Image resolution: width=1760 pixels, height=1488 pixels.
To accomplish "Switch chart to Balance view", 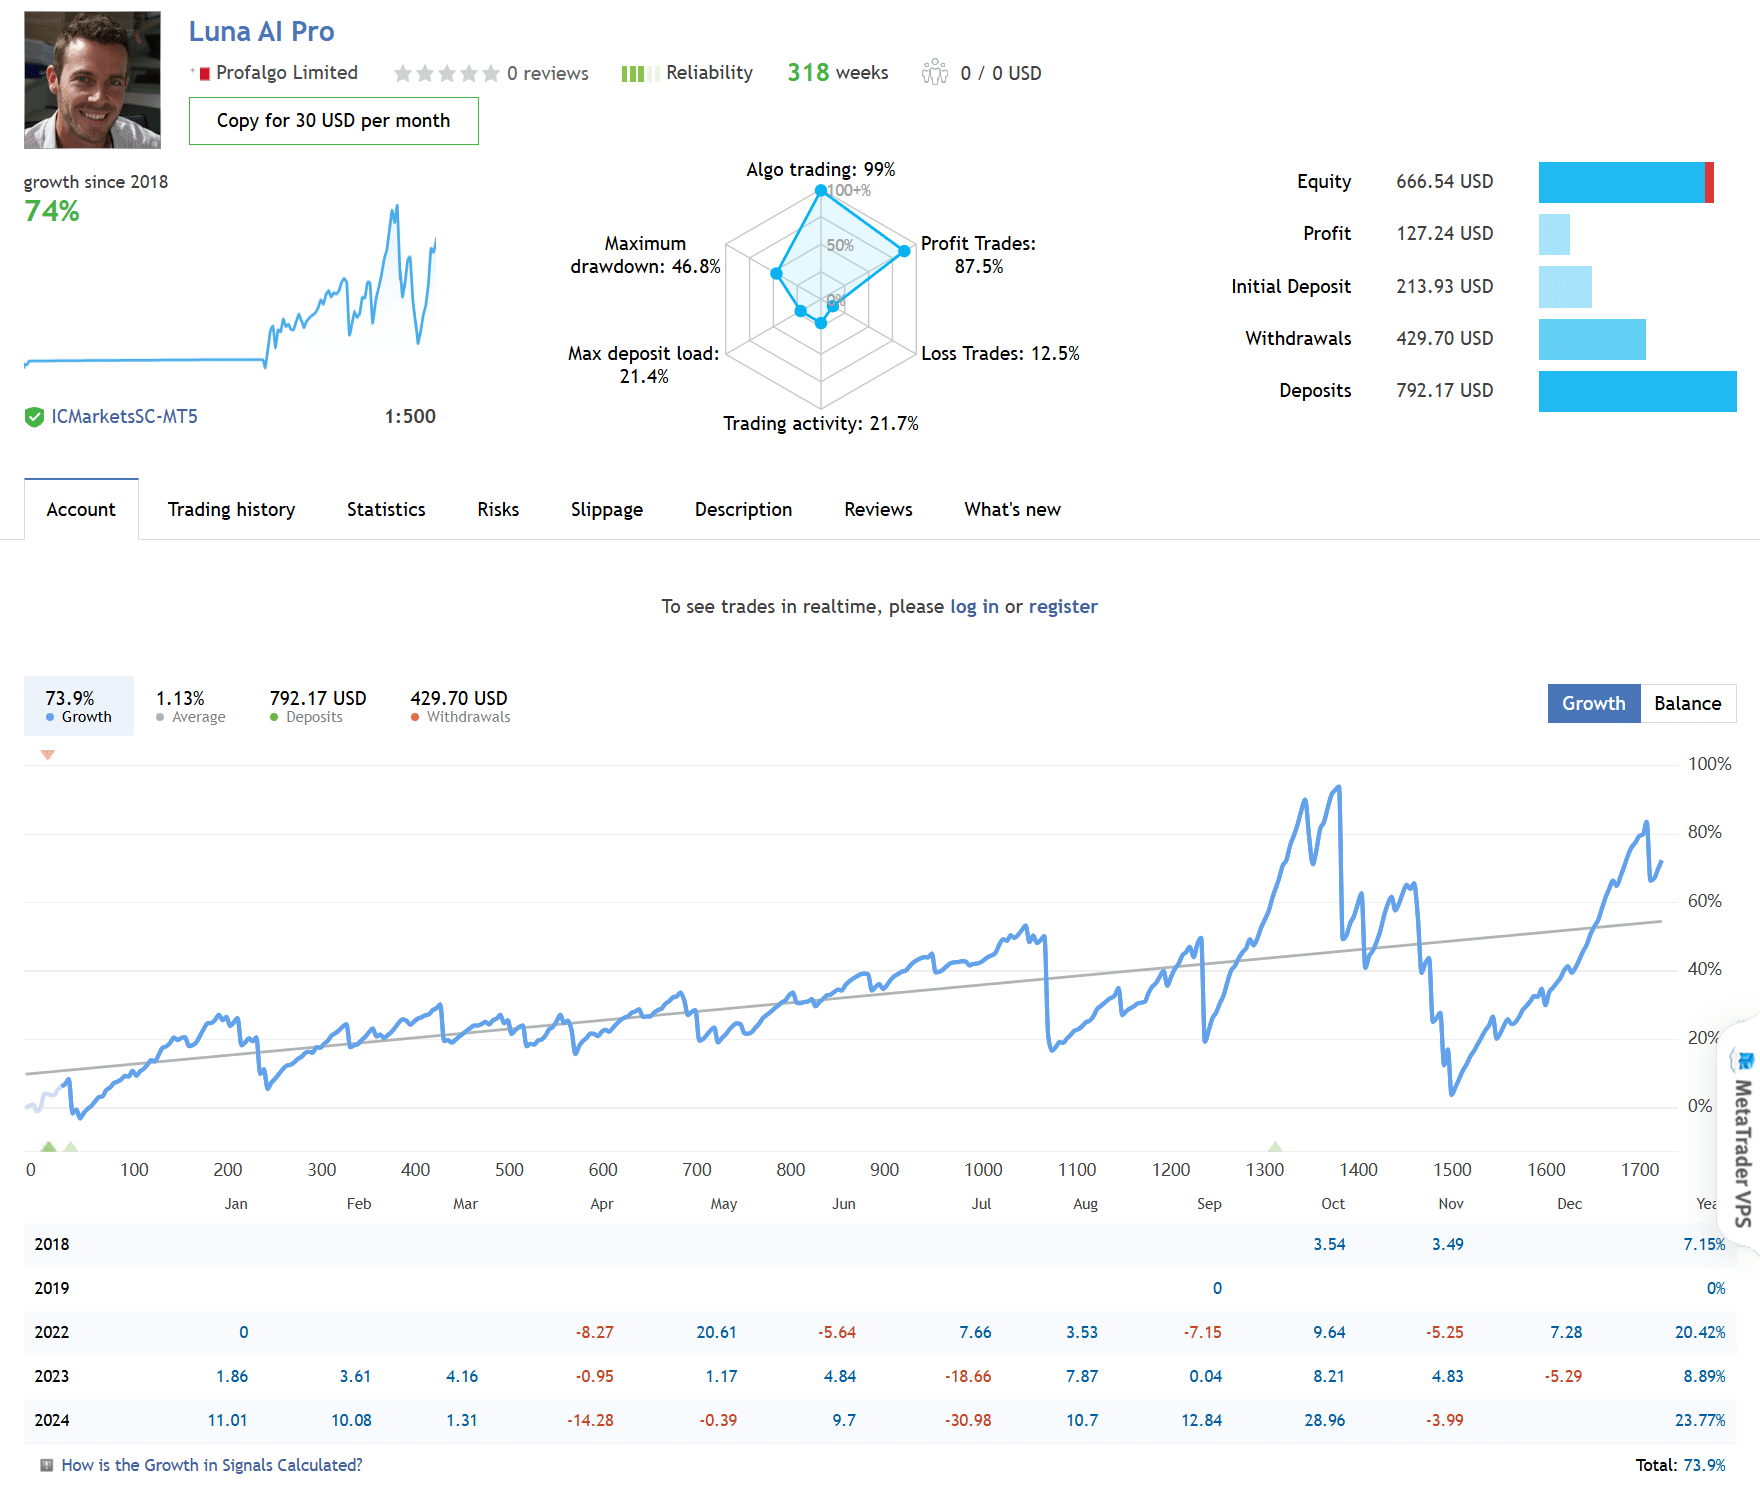I will point(1687,703).
